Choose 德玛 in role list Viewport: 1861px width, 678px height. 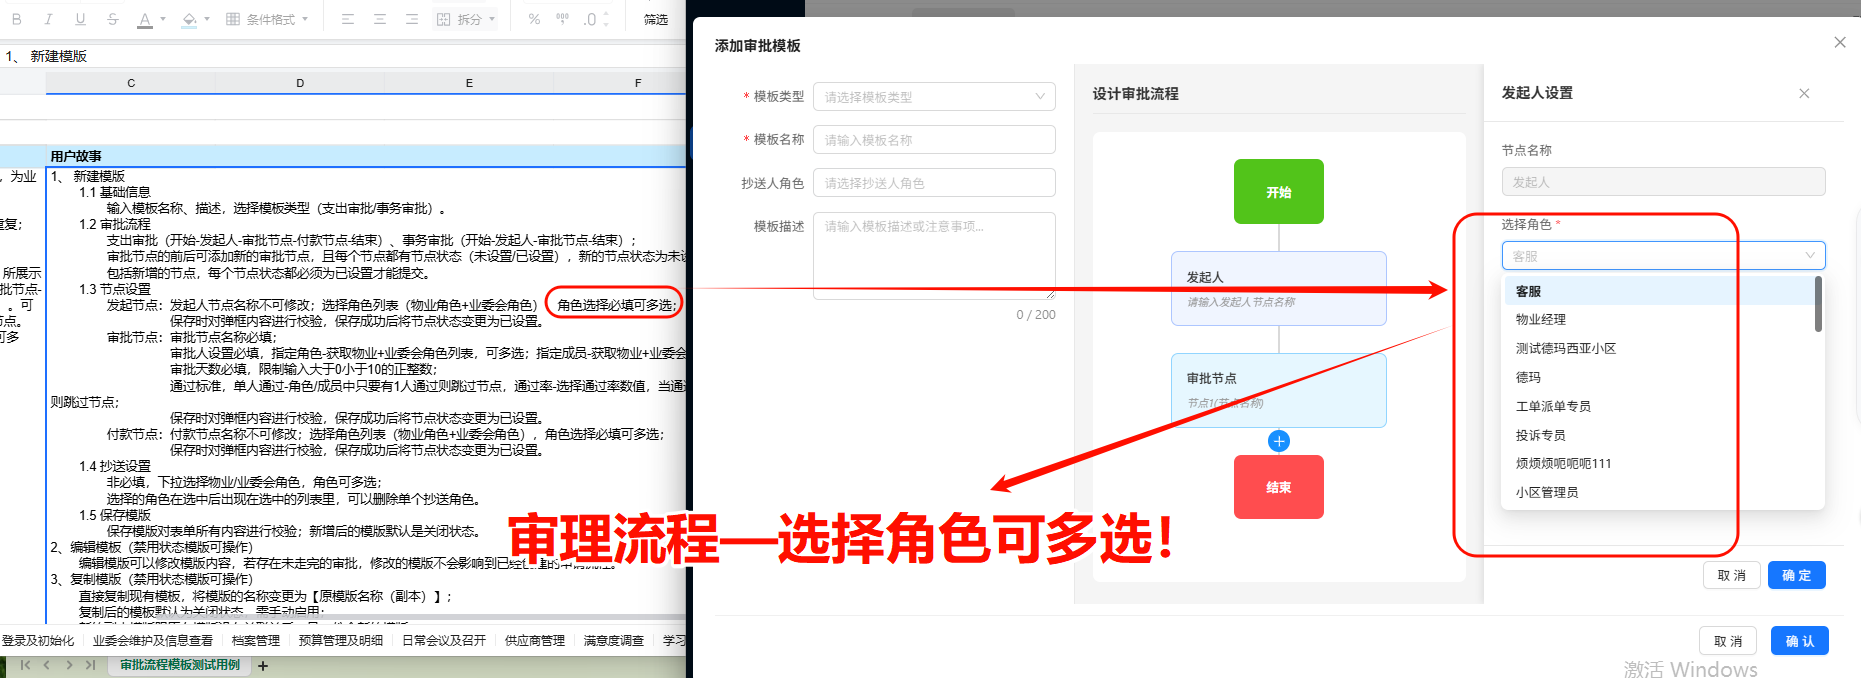tap(1659, 378)
